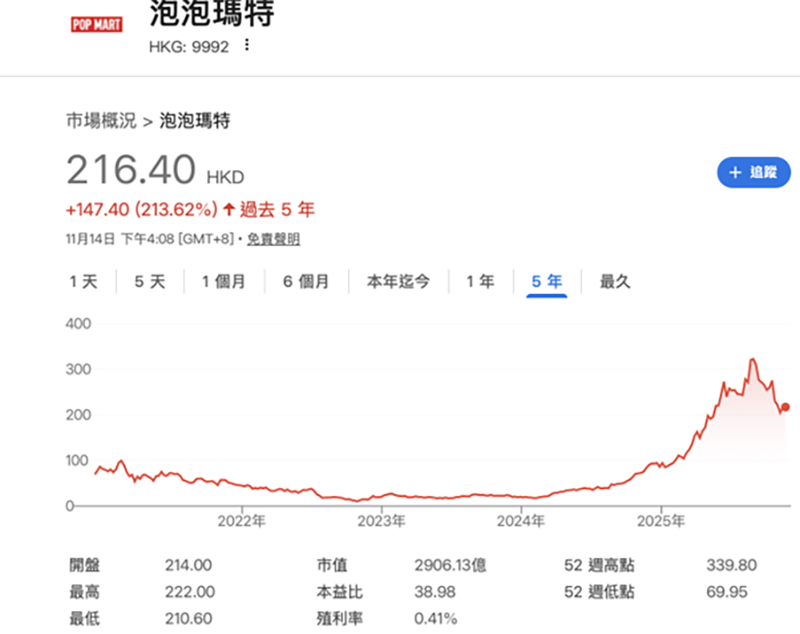
Task: Select the 1 年 time range tab
Action: tap(480, 282)
